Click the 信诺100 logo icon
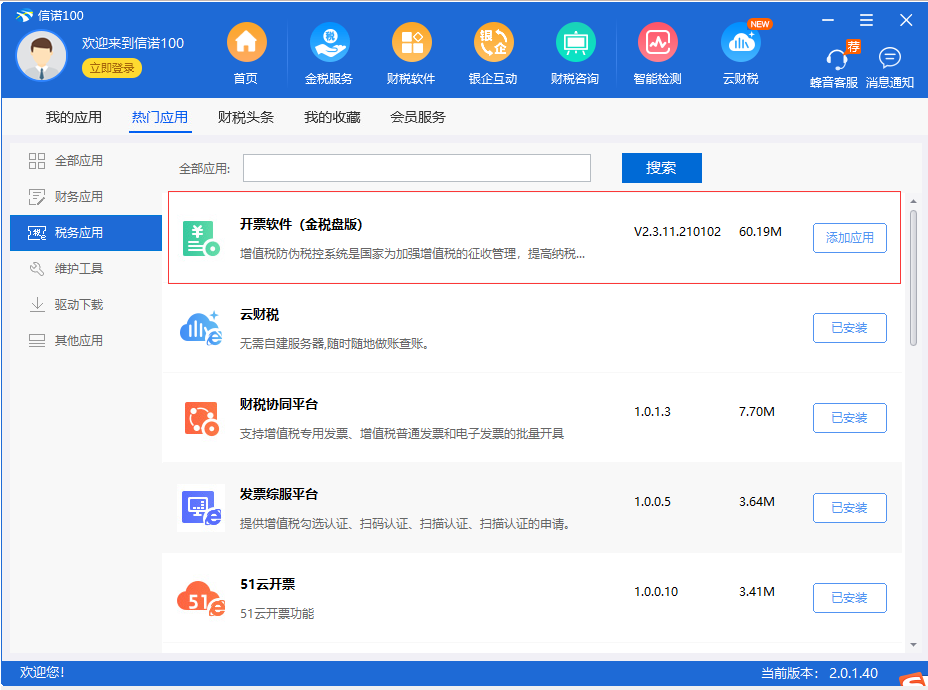This screenshot has height=690, width=928. point(25,15)
